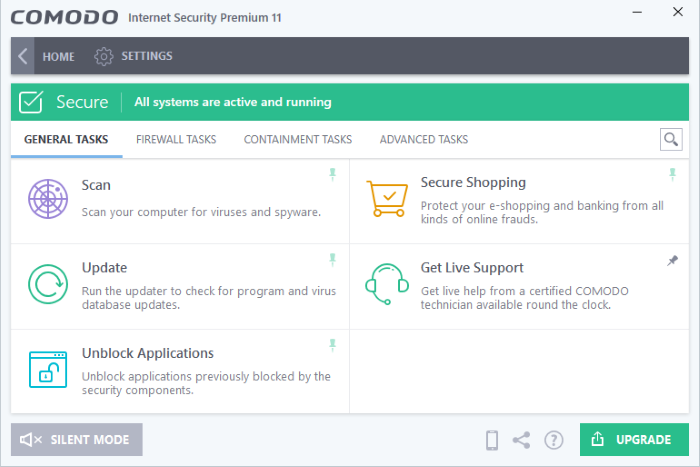Screen dimensions: 700x467
Task: Switch to FIREWALL TASKS tab
Action: coord(176,140)
